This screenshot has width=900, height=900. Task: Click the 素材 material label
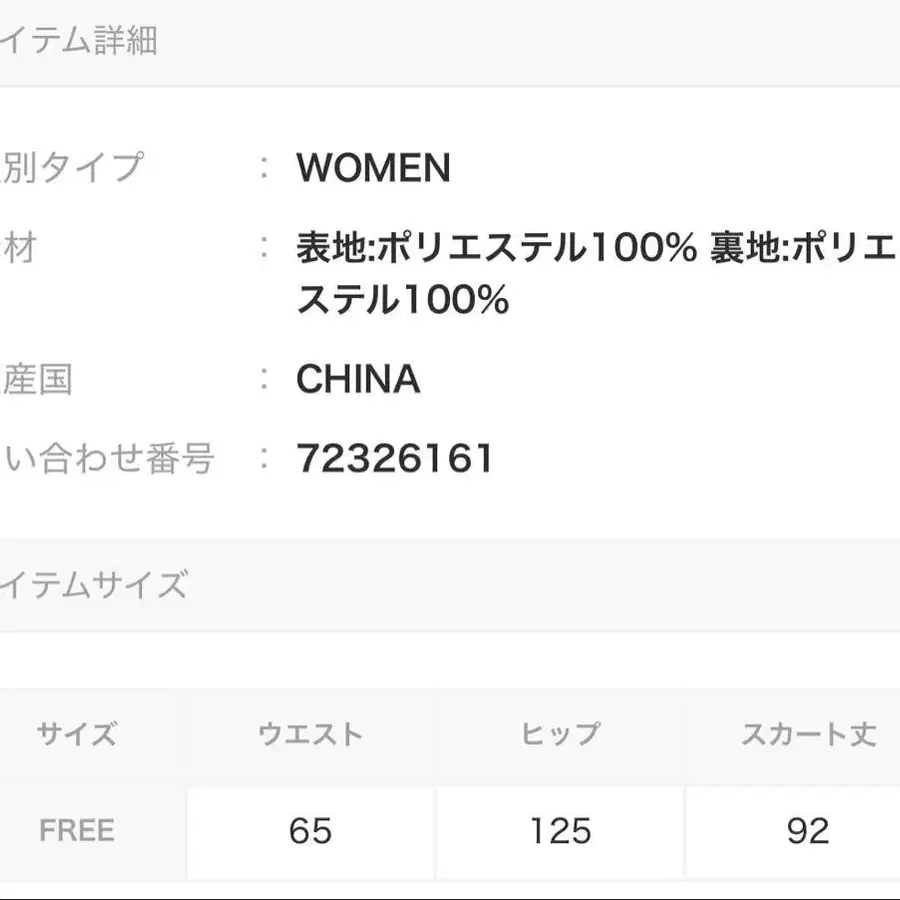tap(18, 247)
